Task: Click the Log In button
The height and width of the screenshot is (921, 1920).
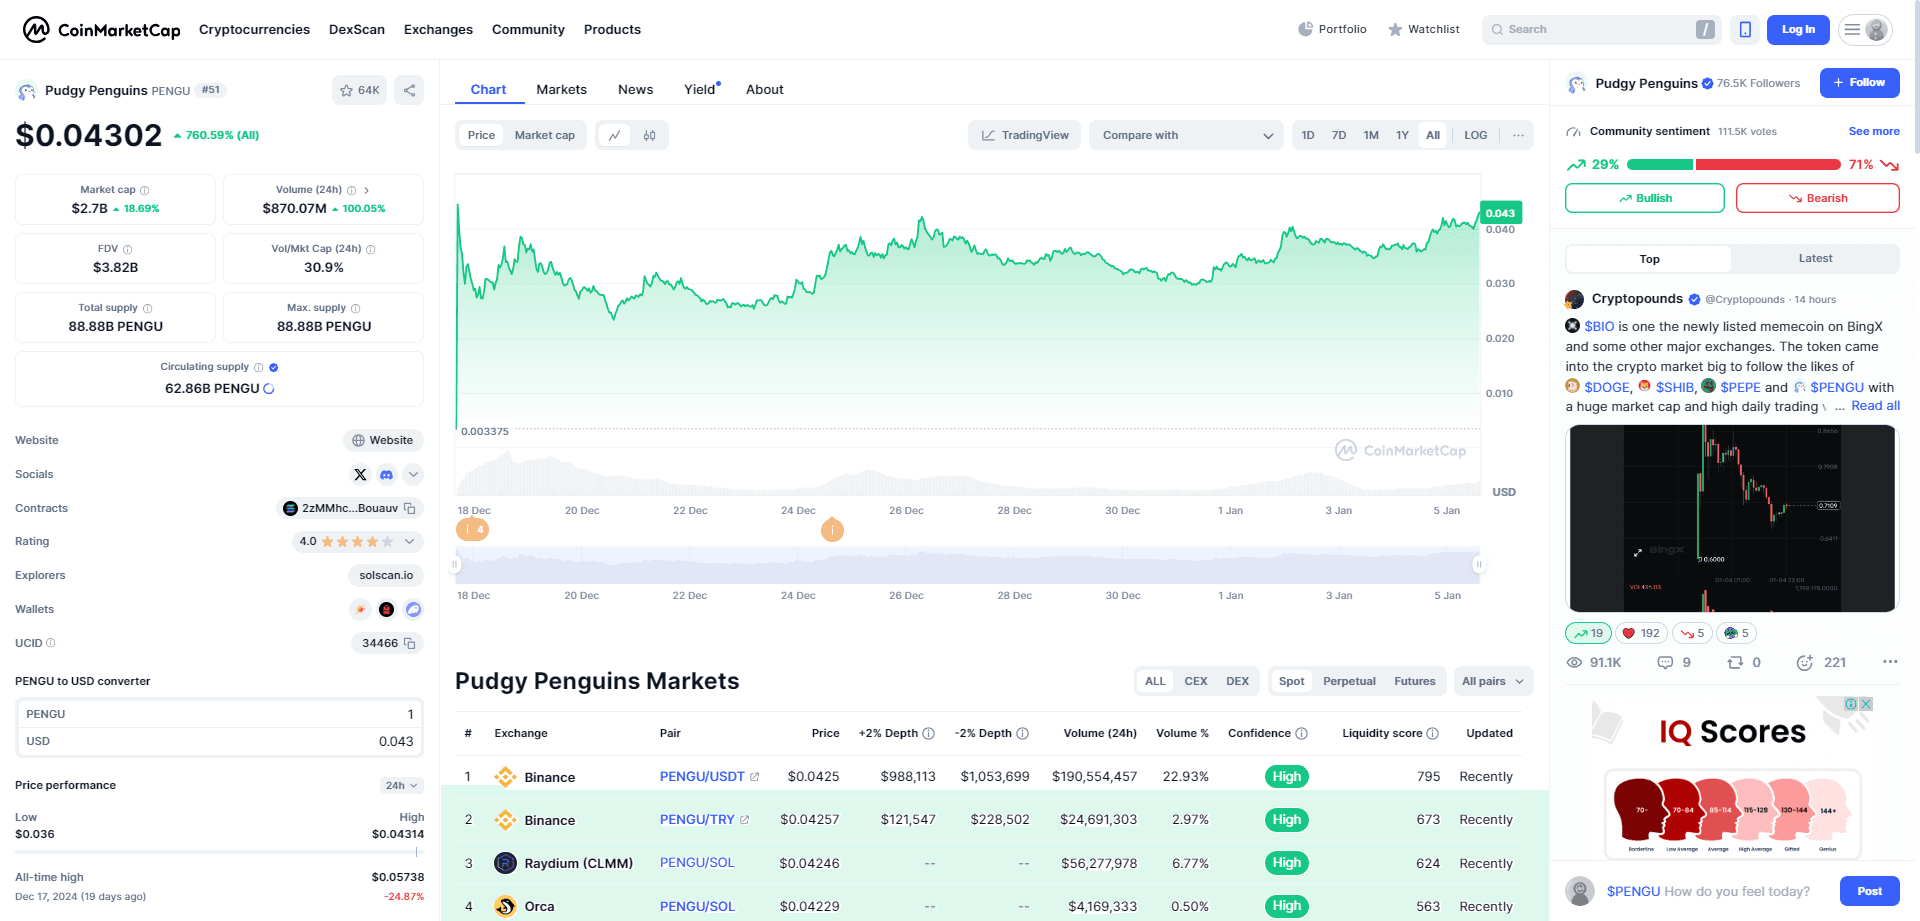Action: (x=1798, y=30)
